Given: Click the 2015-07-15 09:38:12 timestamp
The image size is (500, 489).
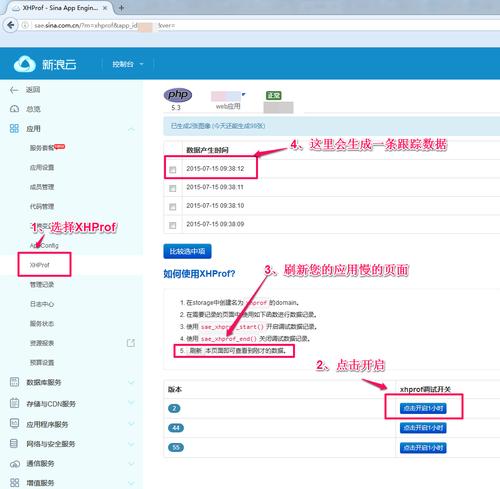Looking at the screenshot, I should coord(215,169).
